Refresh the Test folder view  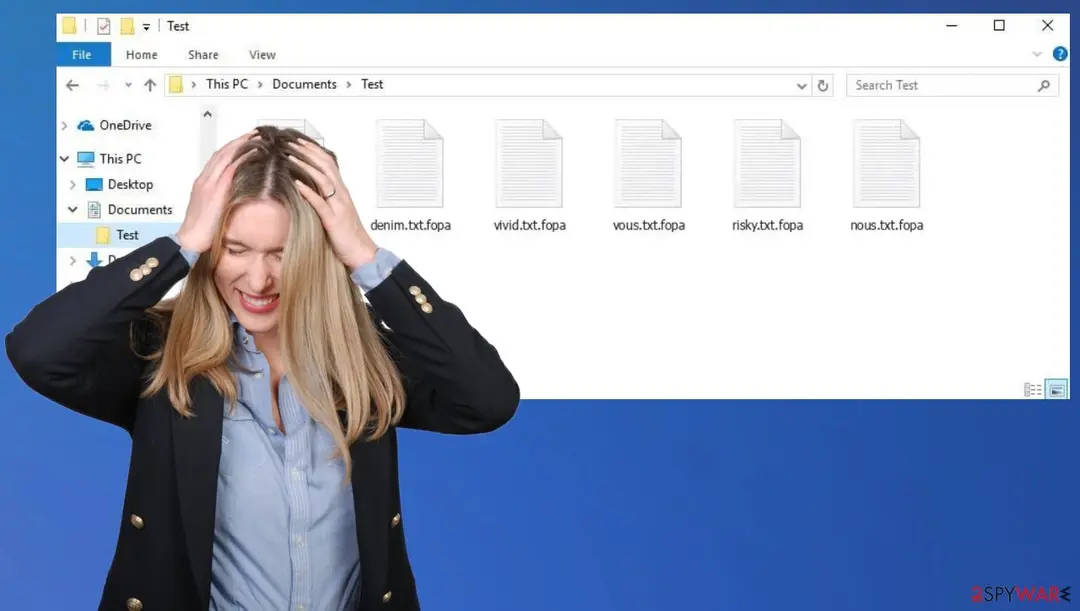tap(822, 85)
